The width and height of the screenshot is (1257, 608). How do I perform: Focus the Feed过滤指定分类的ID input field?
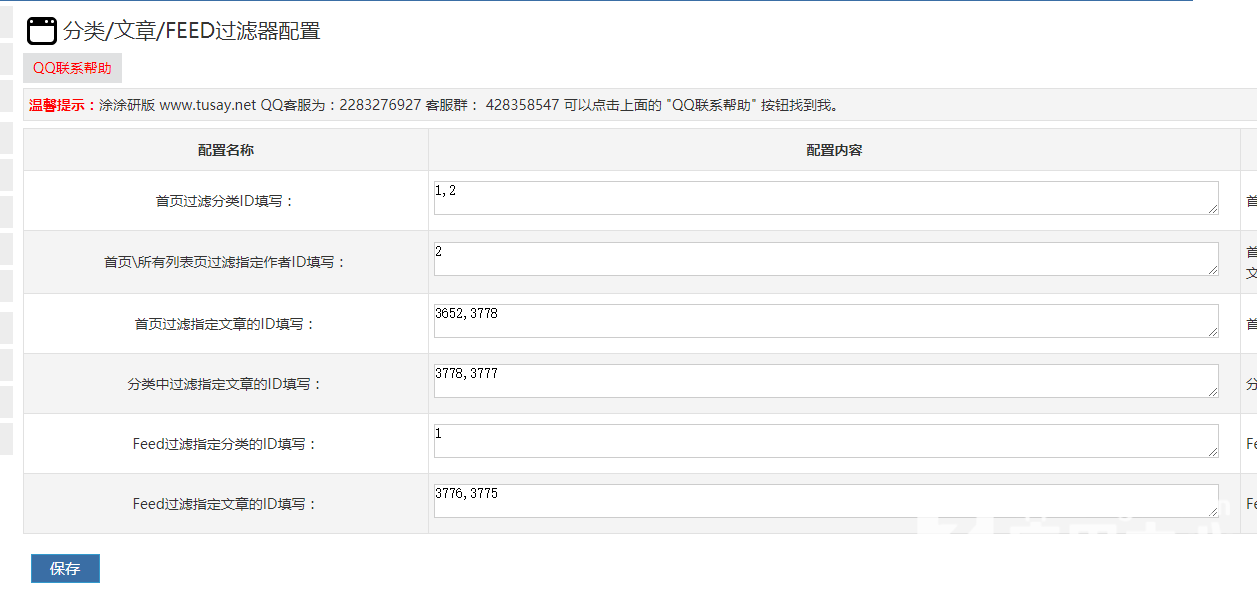tap(825, 441)
